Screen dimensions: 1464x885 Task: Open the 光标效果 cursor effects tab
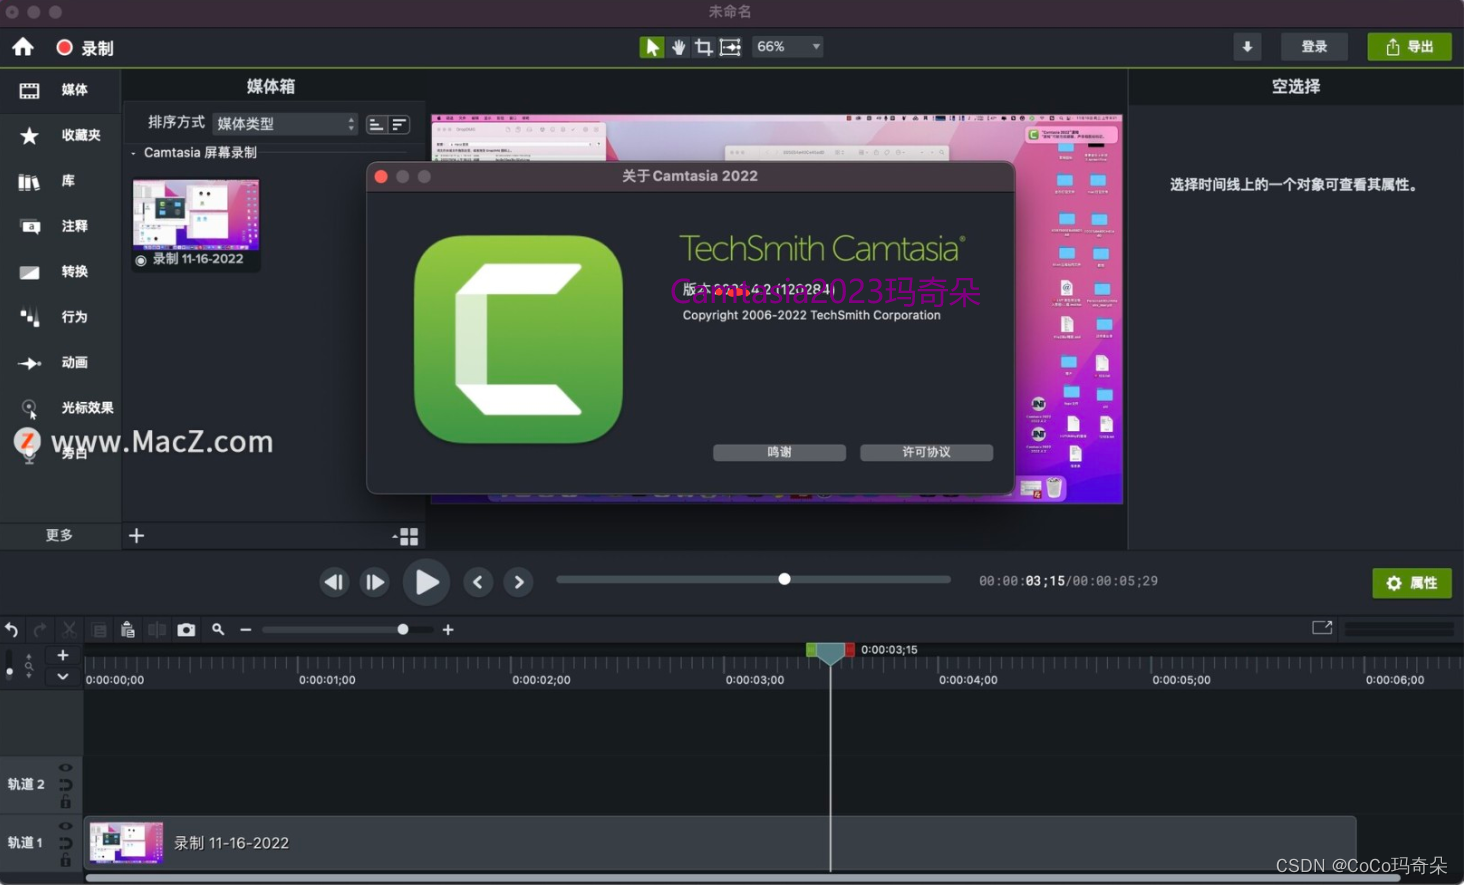pos(60,408)
